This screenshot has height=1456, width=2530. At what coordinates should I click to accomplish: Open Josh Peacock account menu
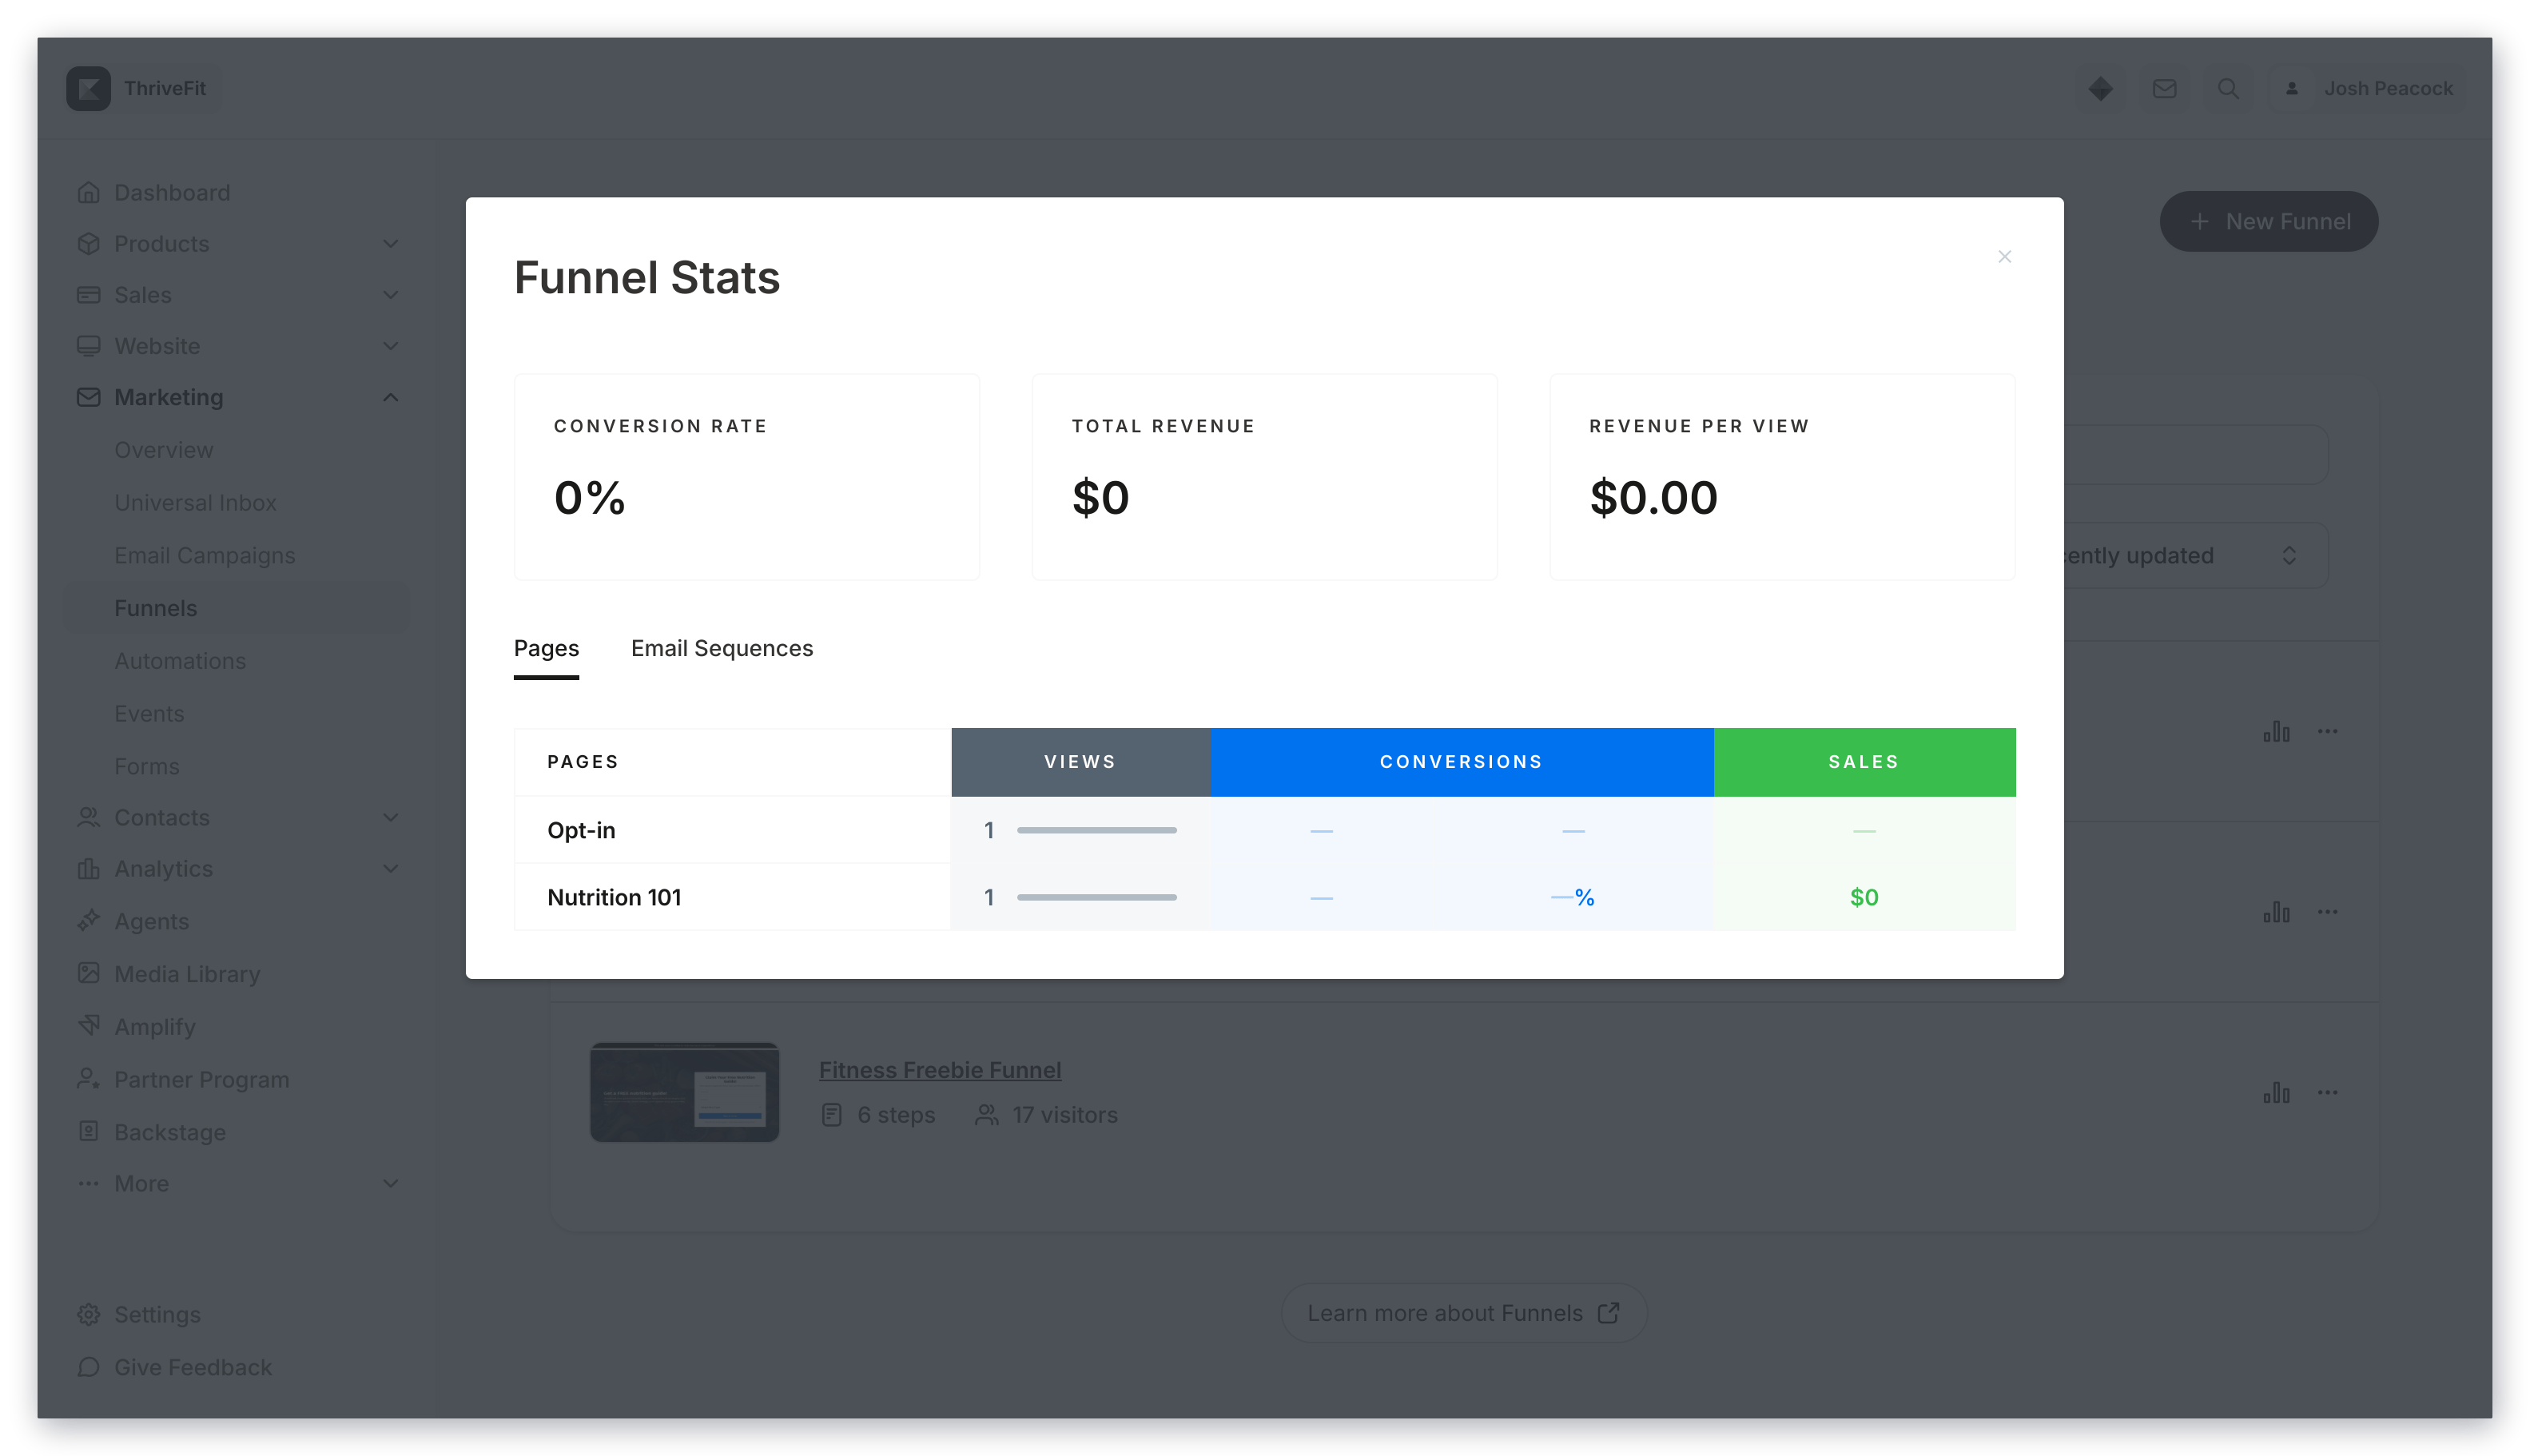[2366, 88]
